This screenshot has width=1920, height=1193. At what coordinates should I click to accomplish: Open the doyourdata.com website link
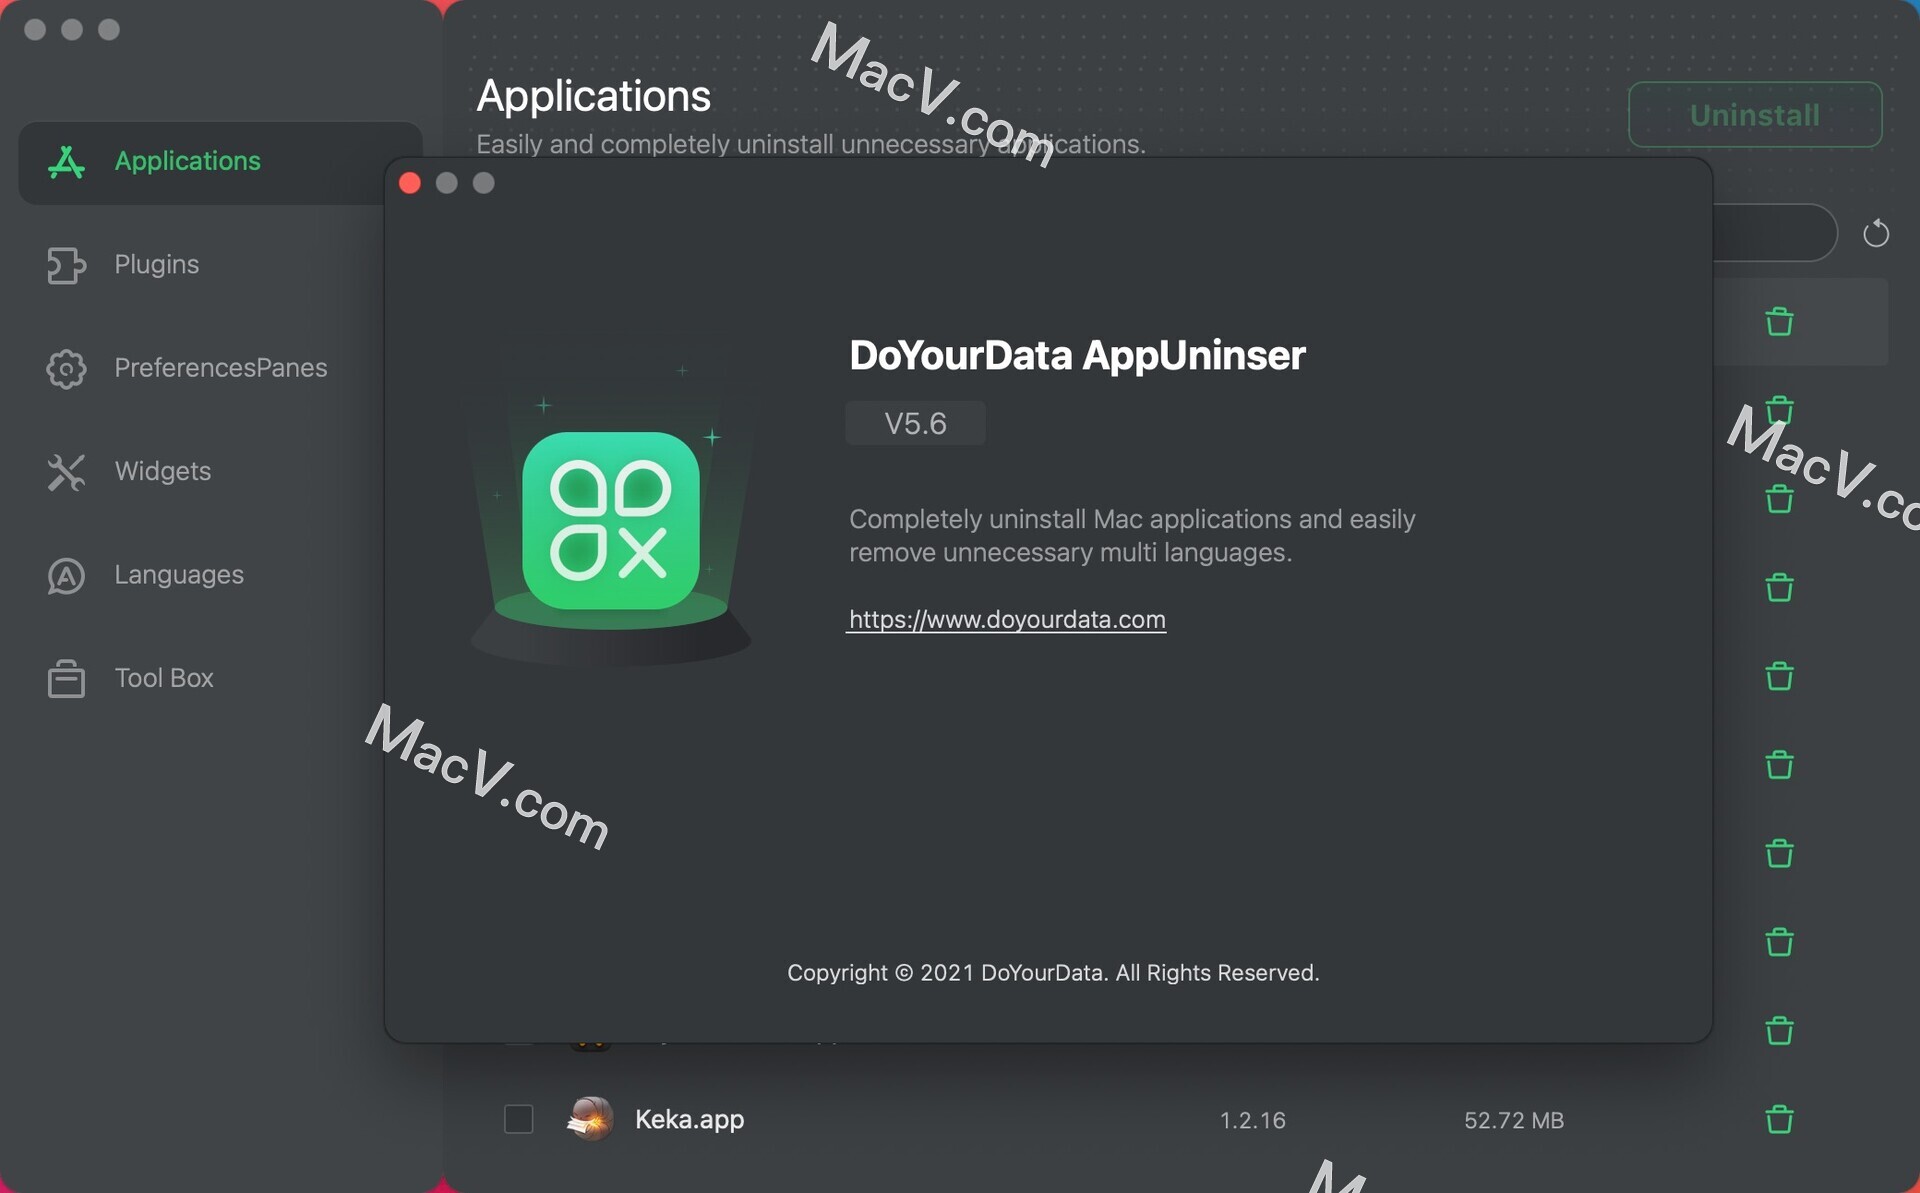1007,619
